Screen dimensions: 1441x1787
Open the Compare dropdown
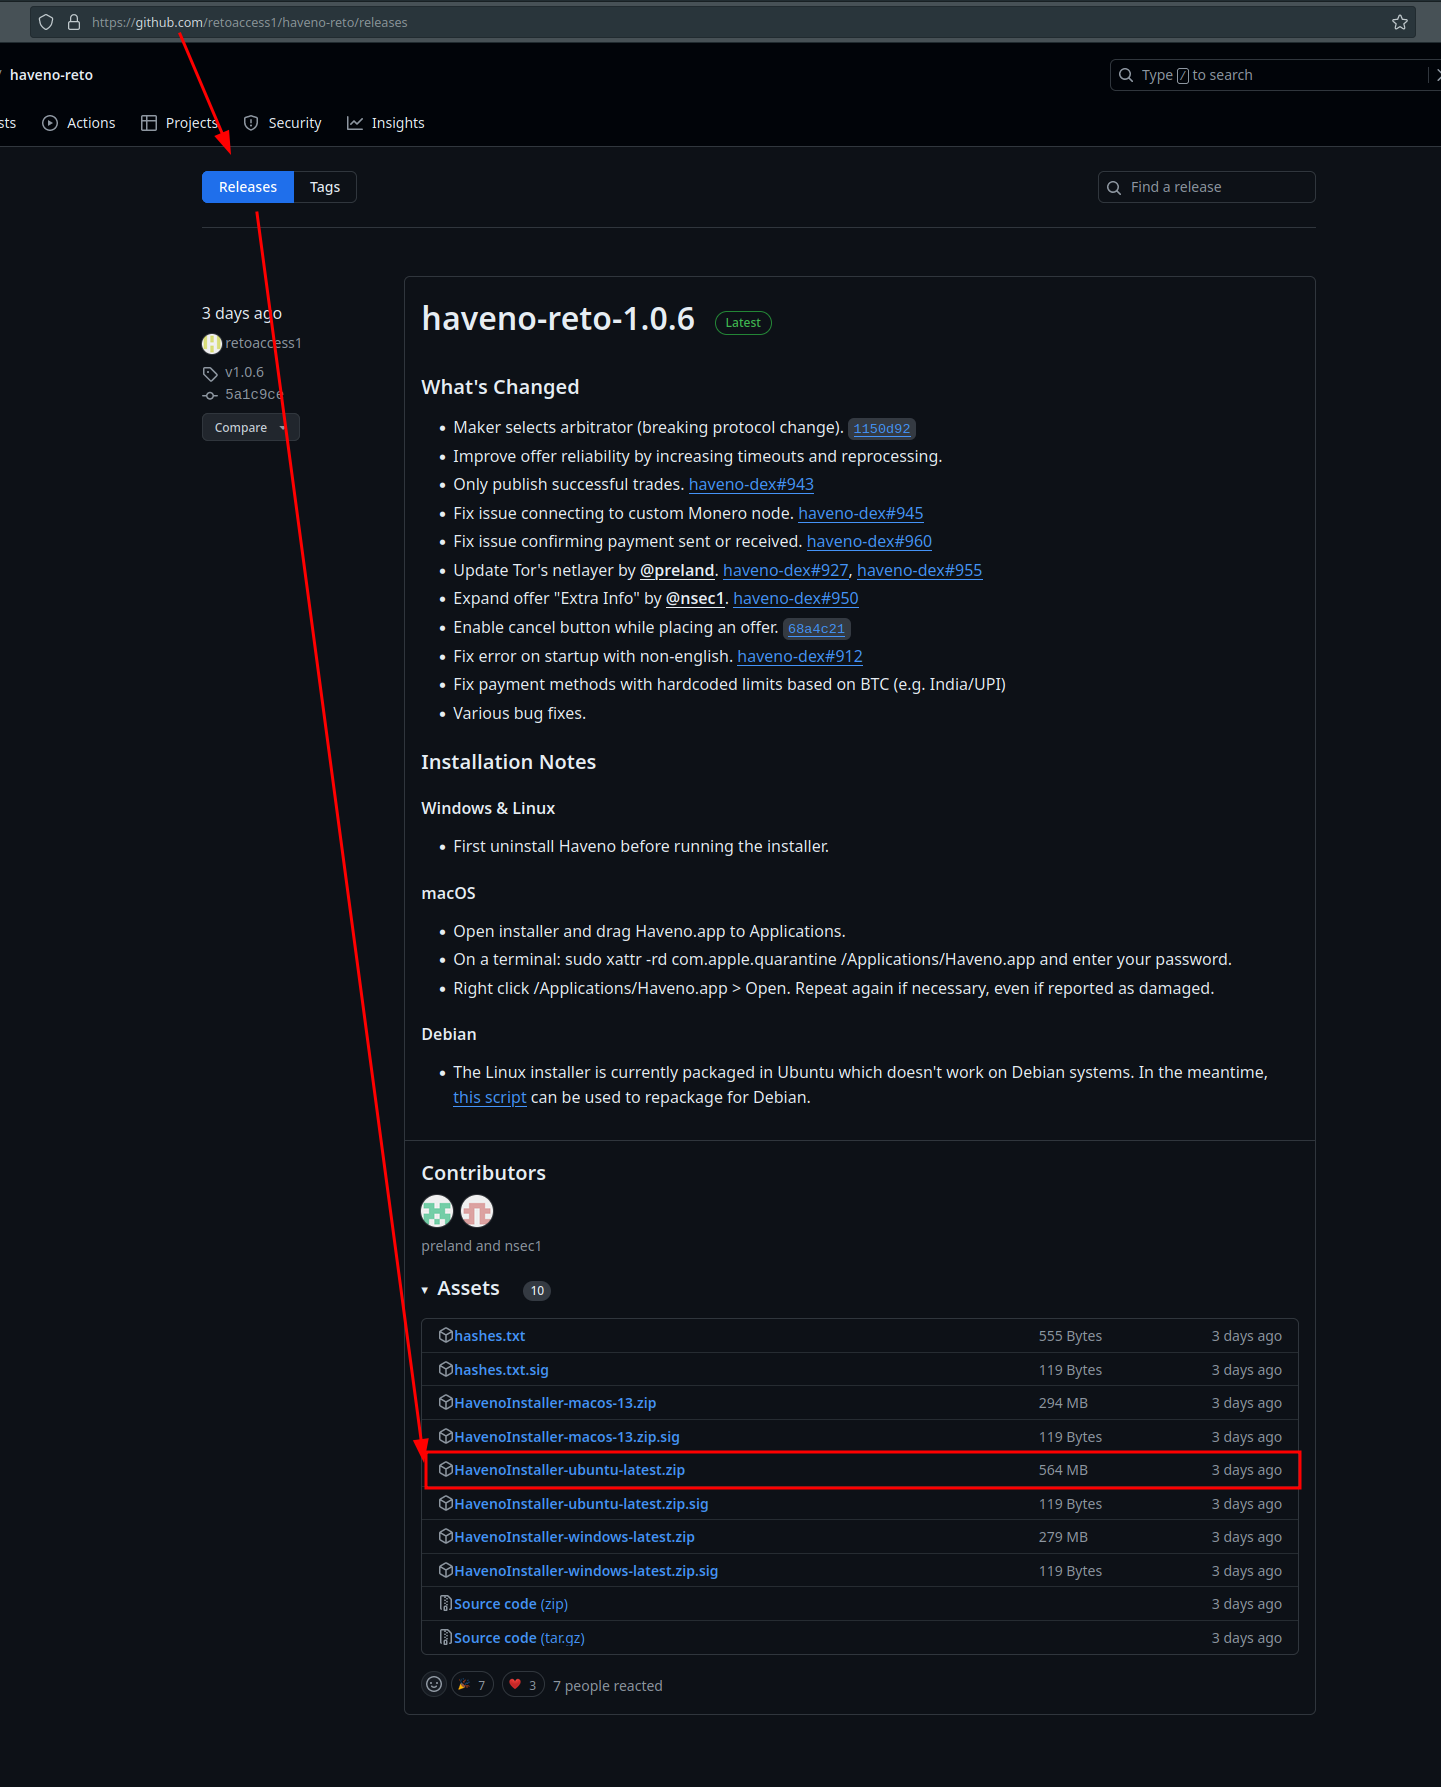tap(251, 427)
